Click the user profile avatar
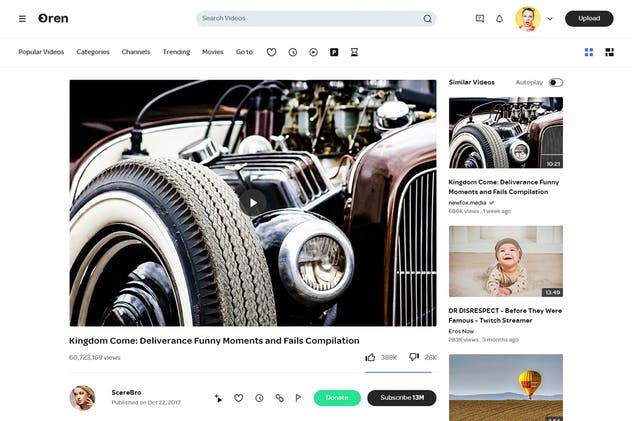632x421 pixels. click(528, 19)
